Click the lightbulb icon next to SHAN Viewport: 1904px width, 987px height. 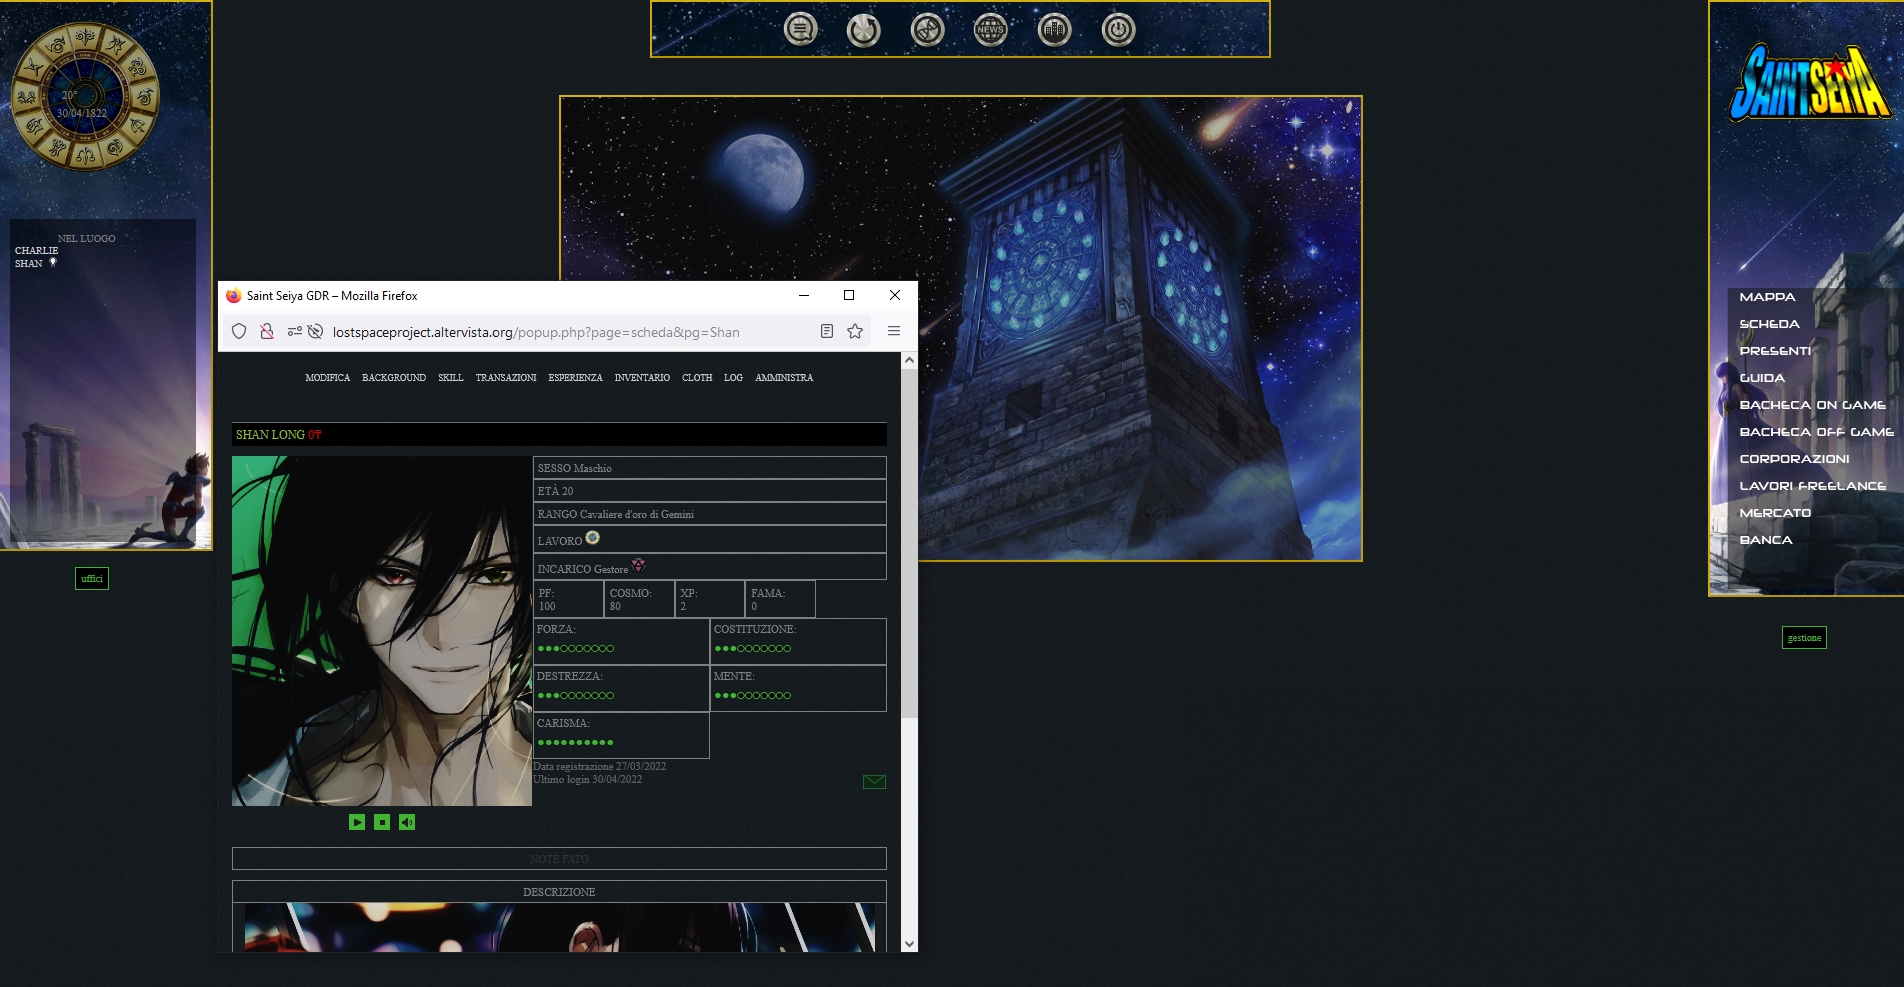(53, 263)
